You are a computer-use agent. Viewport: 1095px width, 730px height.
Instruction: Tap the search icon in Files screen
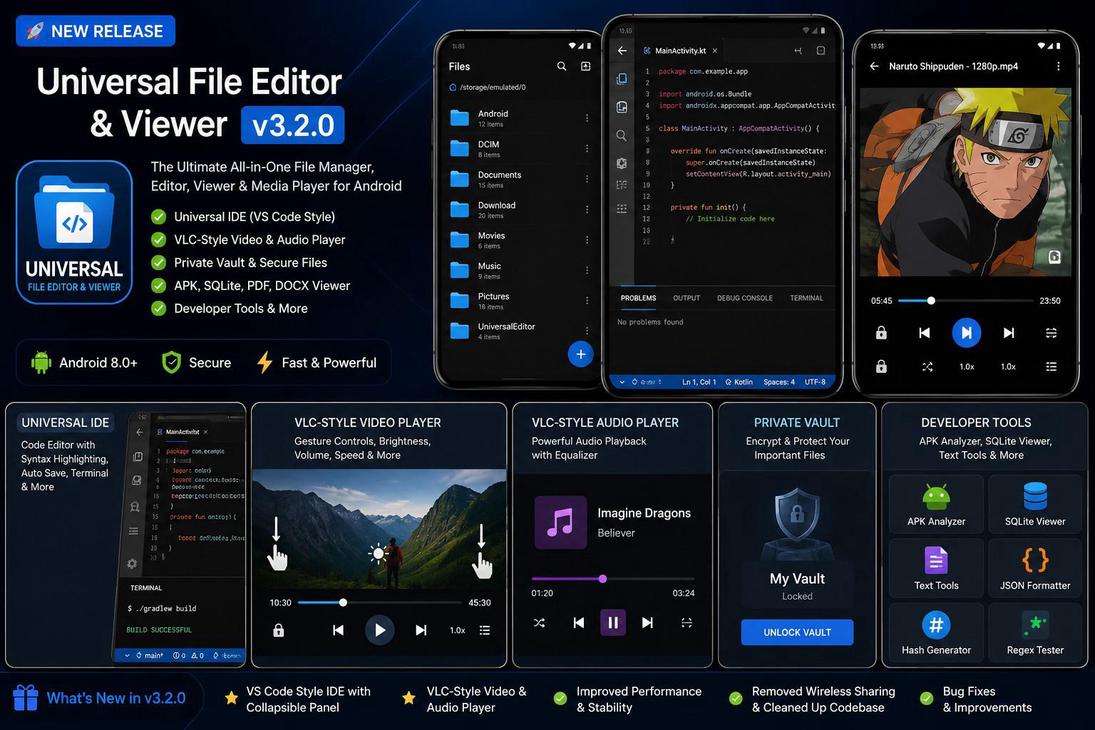click(x=561, y=66)
